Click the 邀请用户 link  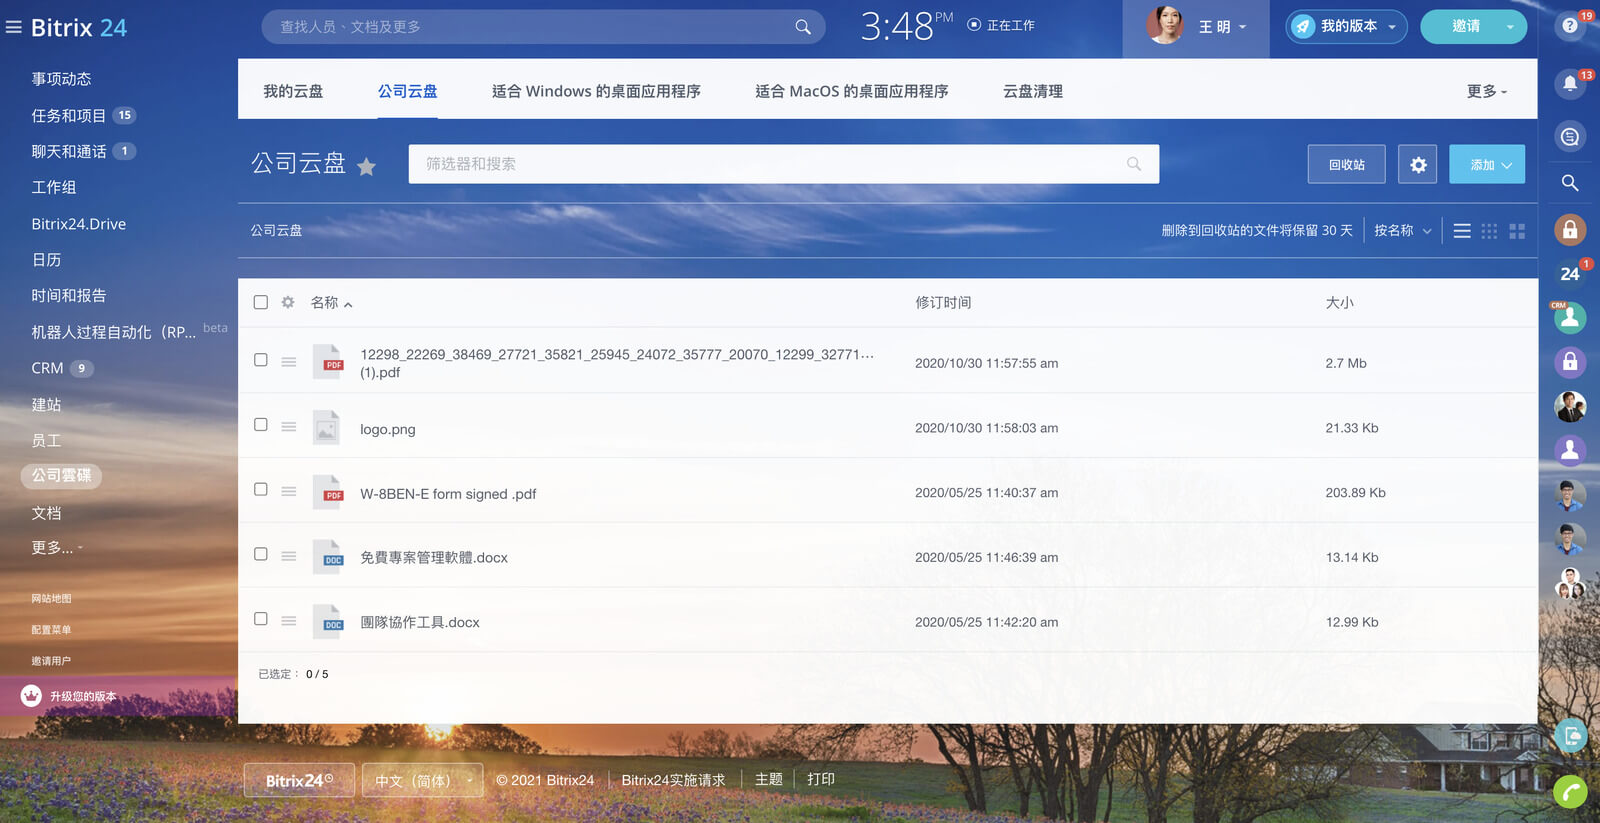point(51,661)
